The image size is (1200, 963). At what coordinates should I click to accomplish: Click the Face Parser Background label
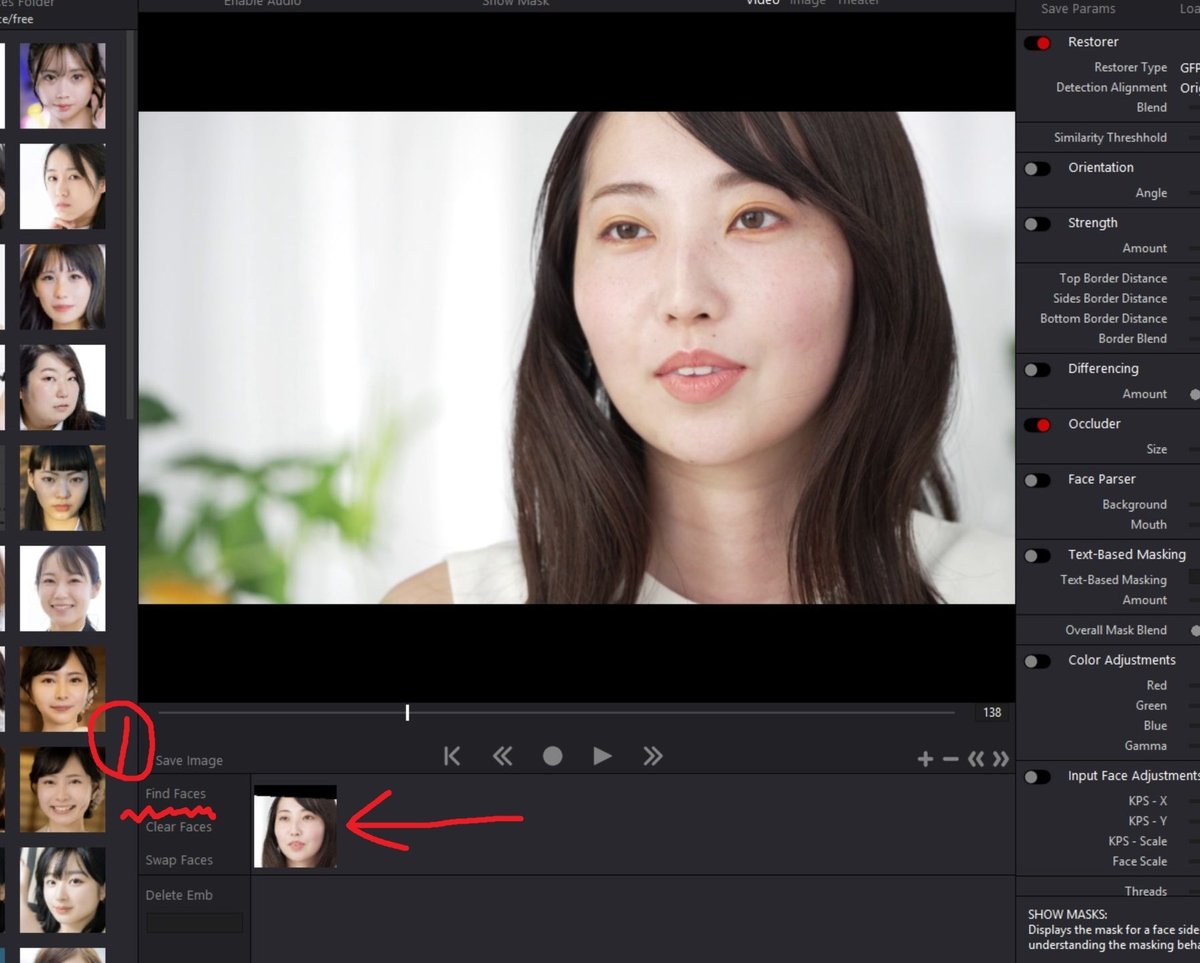(x=1134, y=505)
